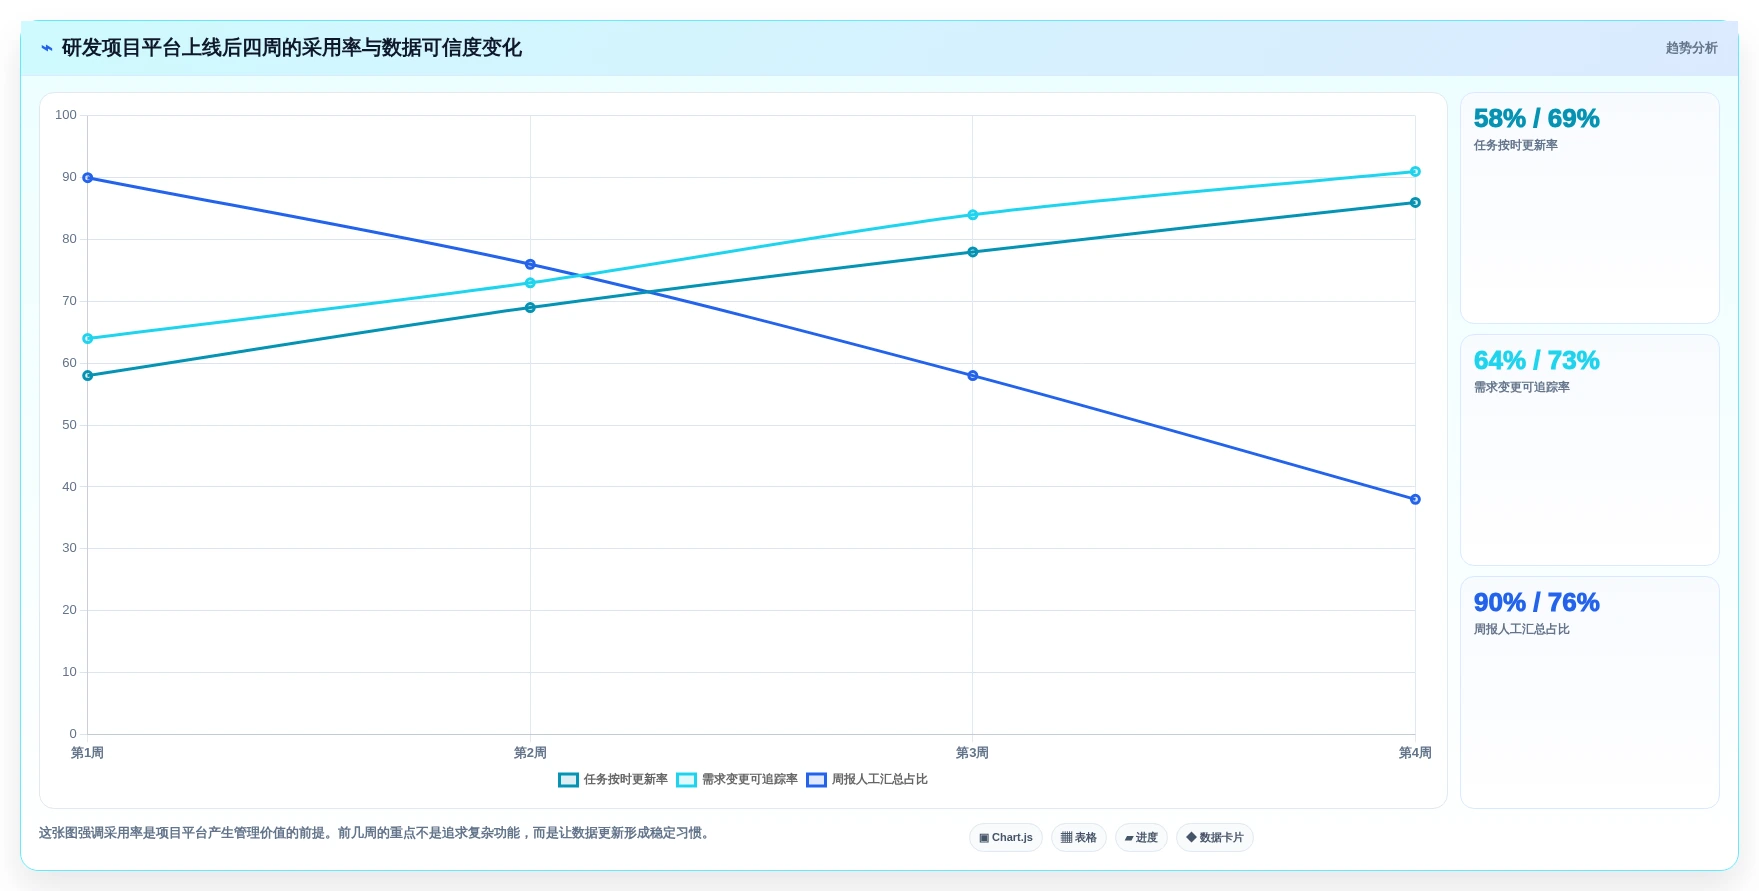Screen dimensions: 1759x891
Task: Click the 第3周 x-axis label
Action: [x=972, y=753]
